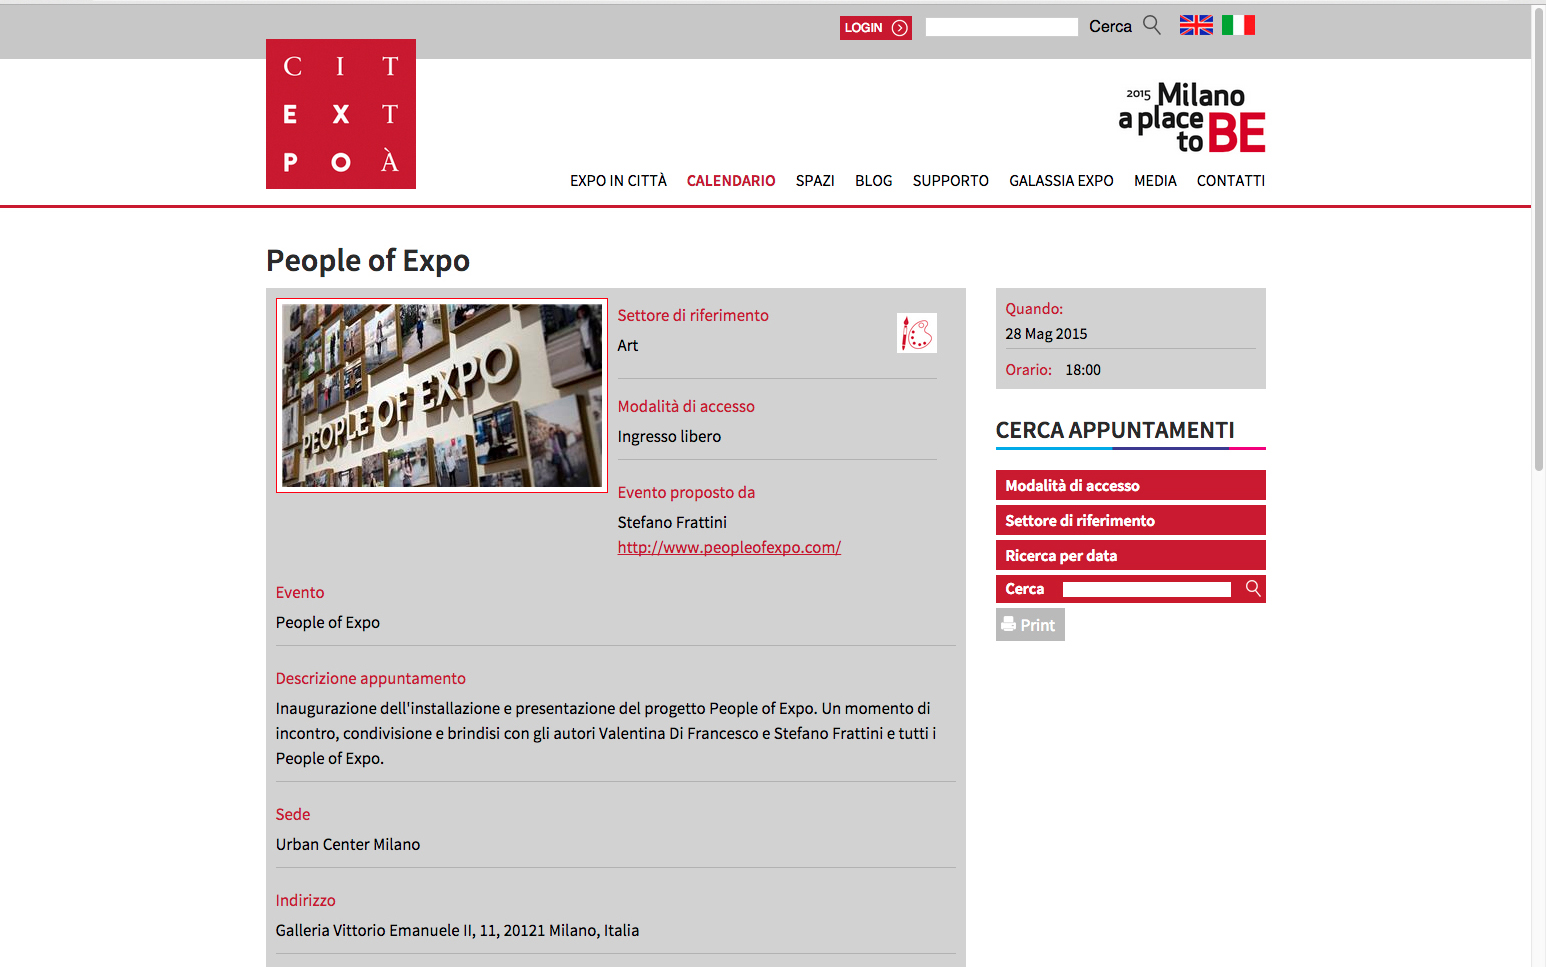Click the LOGIN button
1546x967 pixels.
coord(876,28)
